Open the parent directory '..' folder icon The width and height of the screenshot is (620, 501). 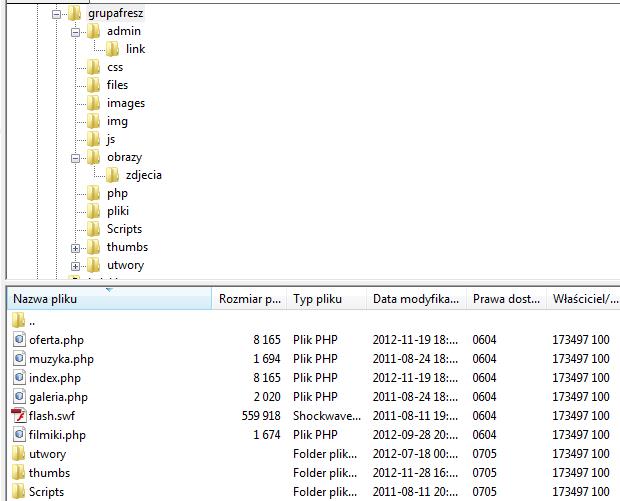(19, 321)
